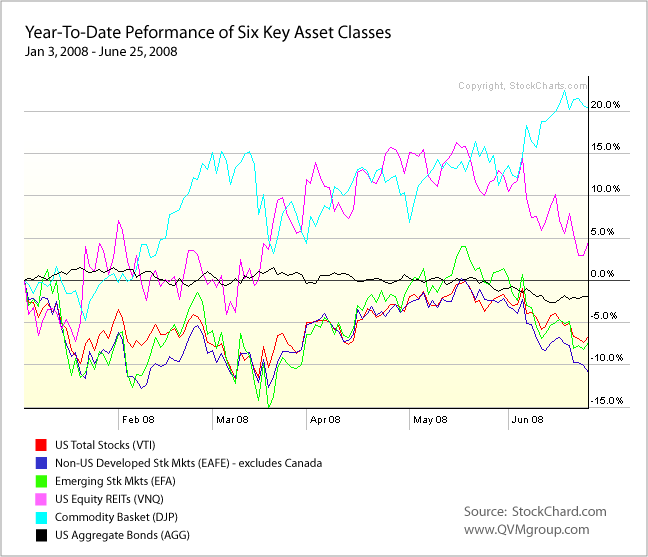Click the 20.0% y-axis label
This screenshot has height=557, width=648.
pyautogui.click(x=607, y=104)
